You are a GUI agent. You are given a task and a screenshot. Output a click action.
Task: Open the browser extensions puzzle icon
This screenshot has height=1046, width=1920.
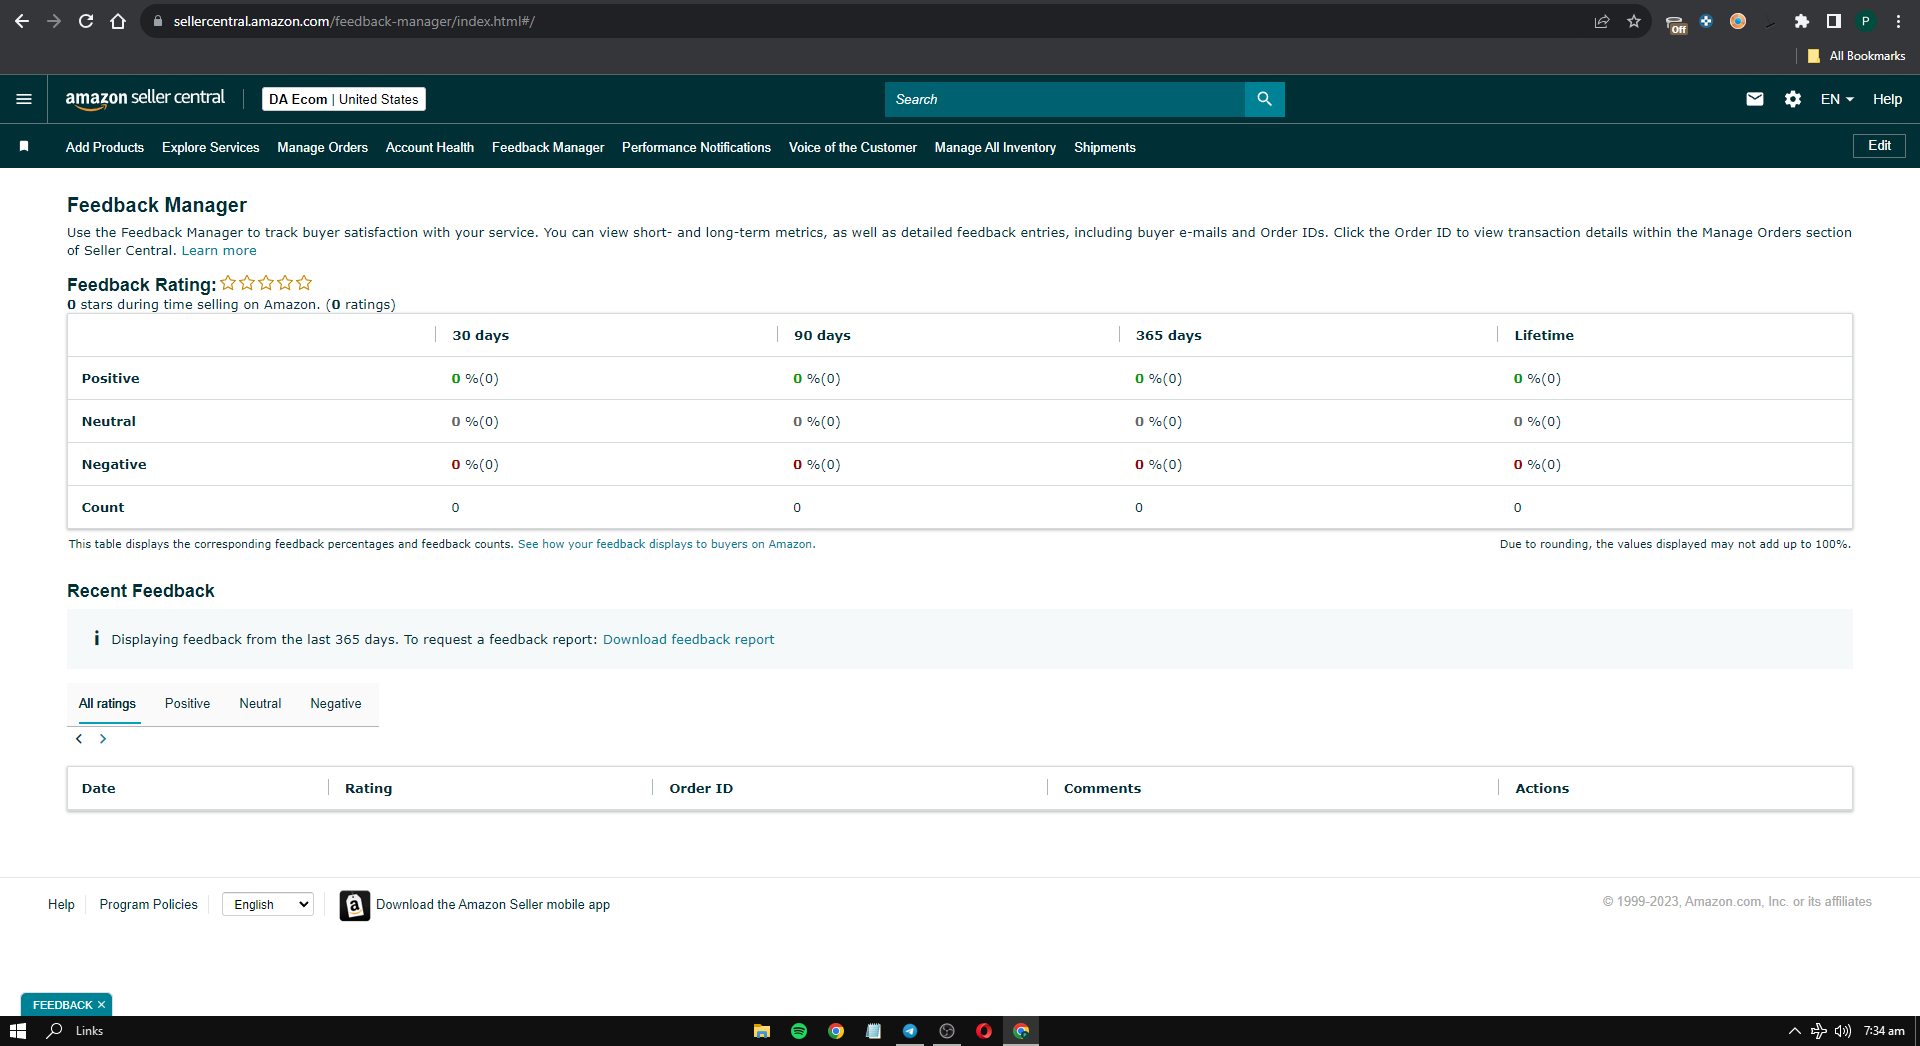(1802, 21)
